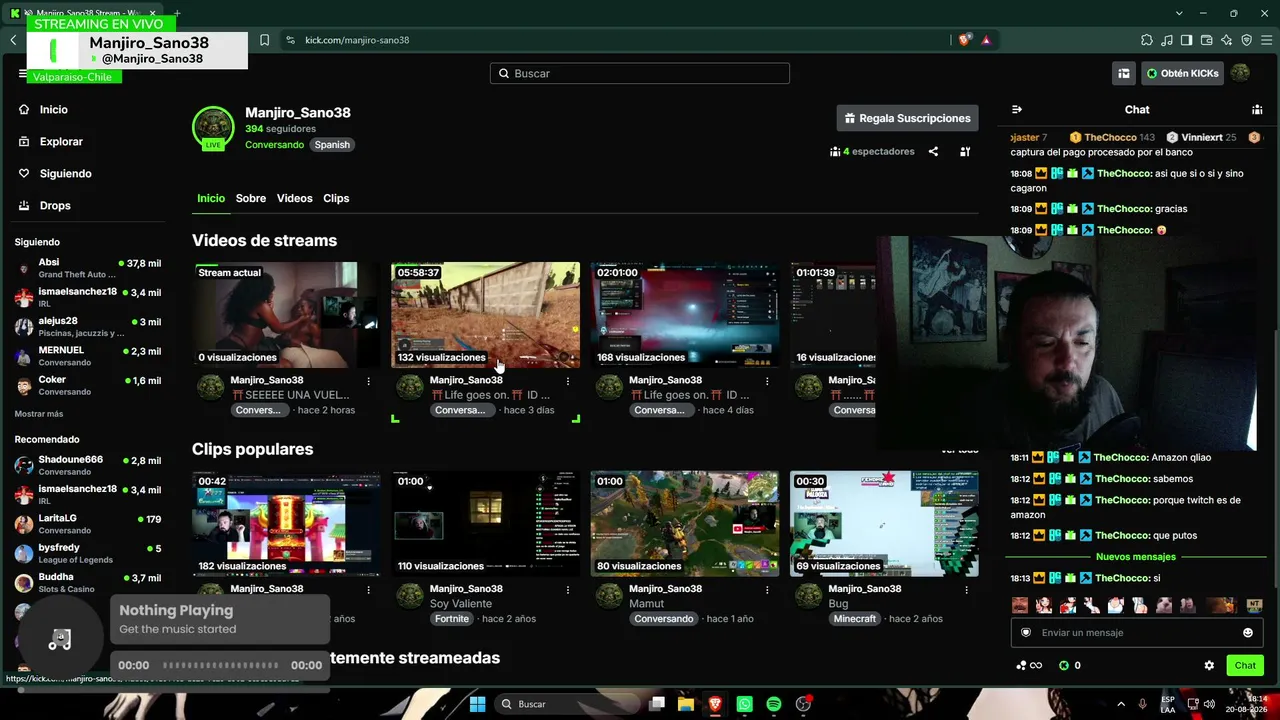
Task: Click the Manjiro_Sano38 live avatar
Action: 213,128
